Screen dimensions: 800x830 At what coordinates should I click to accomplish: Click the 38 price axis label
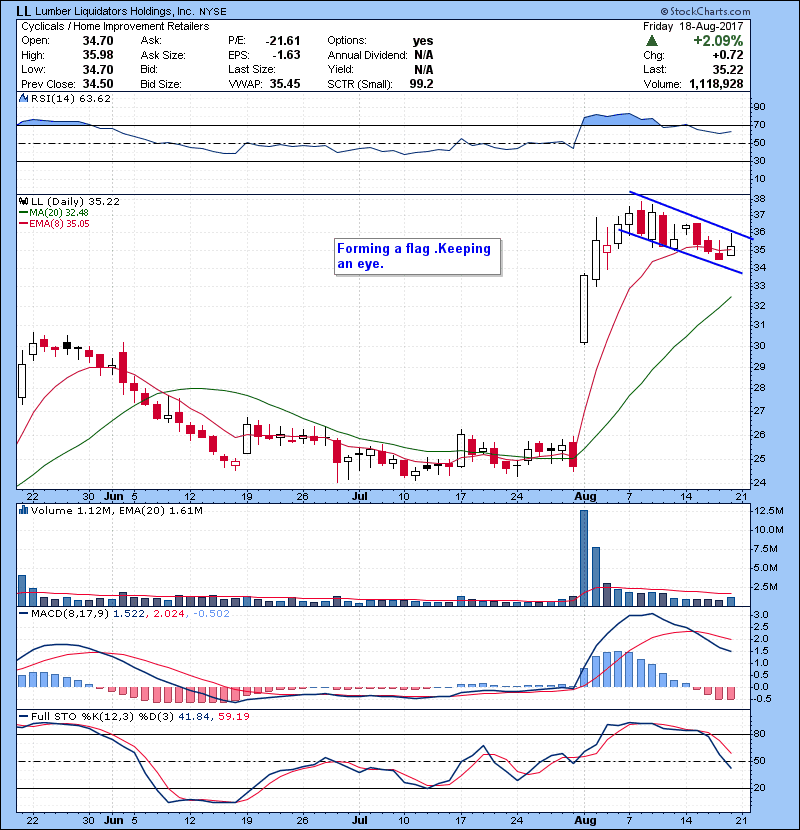pyautogui.click(x=759, y=199)
